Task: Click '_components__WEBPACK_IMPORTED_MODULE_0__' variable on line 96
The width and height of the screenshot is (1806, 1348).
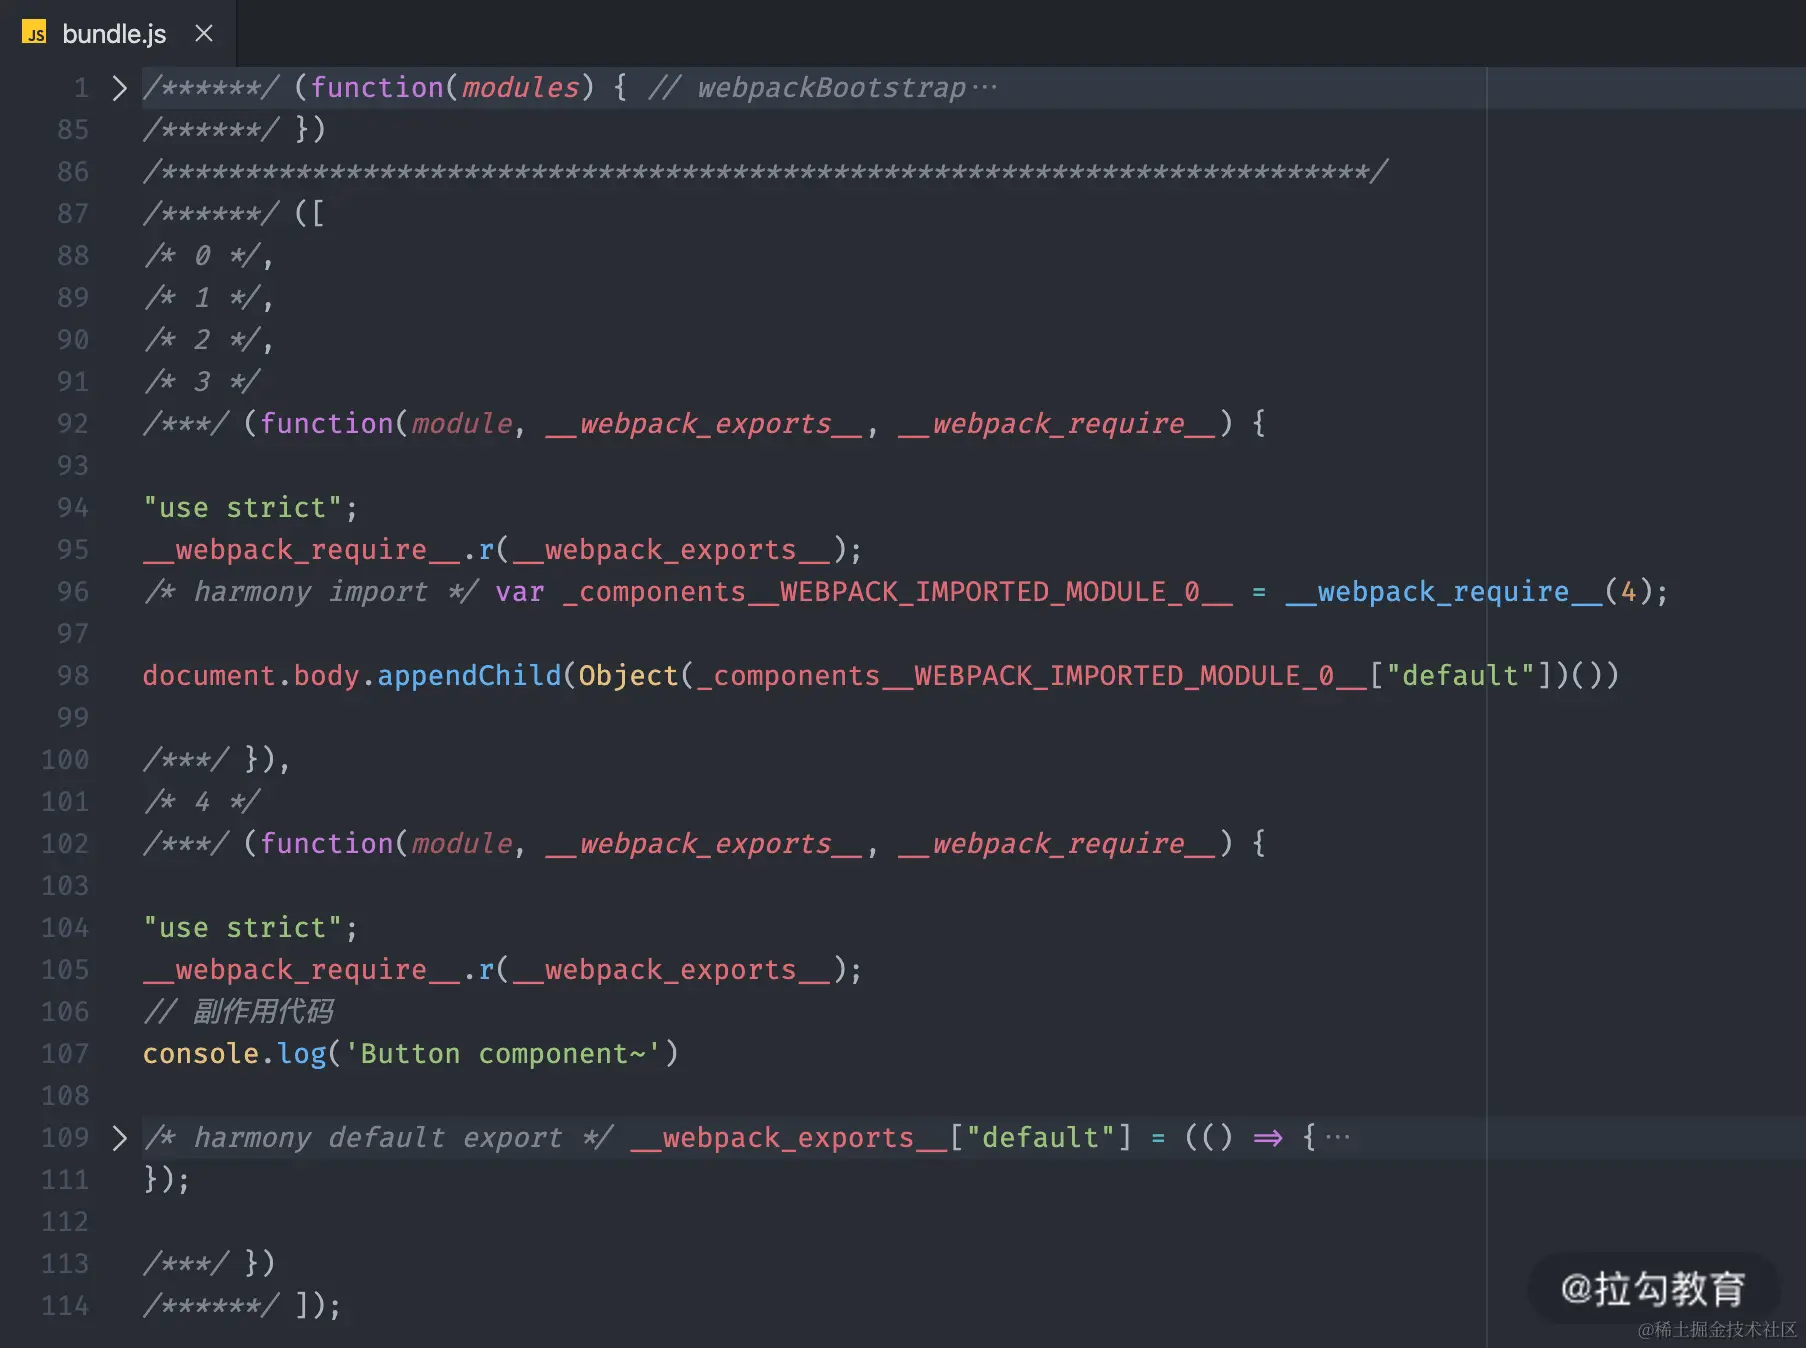Action: click(898, 592)
